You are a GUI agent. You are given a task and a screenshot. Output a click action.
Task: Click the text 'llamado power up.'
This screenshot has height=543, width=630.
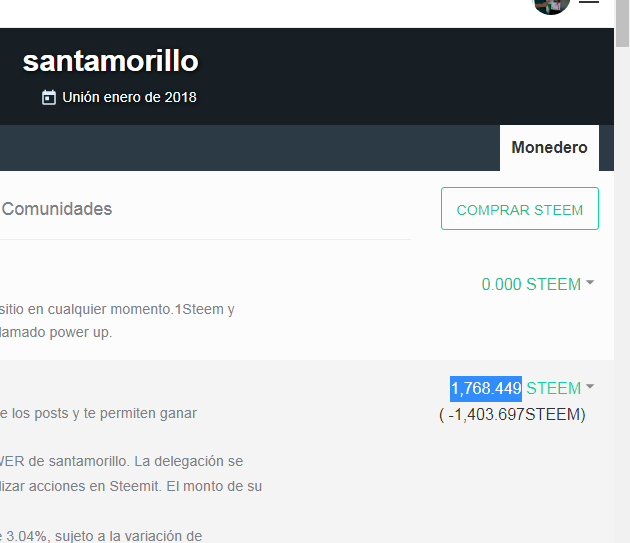tap(56, 332)
